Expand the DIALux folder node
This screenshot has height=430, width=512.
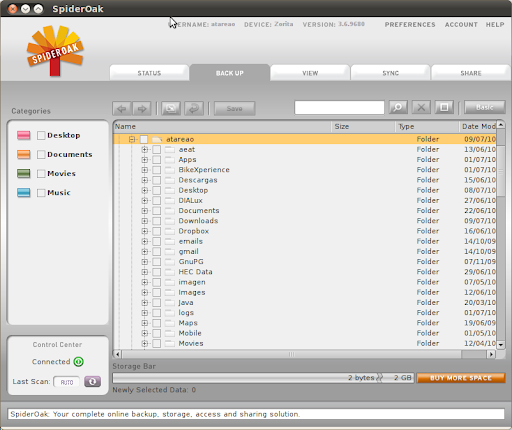coord(145,201)
